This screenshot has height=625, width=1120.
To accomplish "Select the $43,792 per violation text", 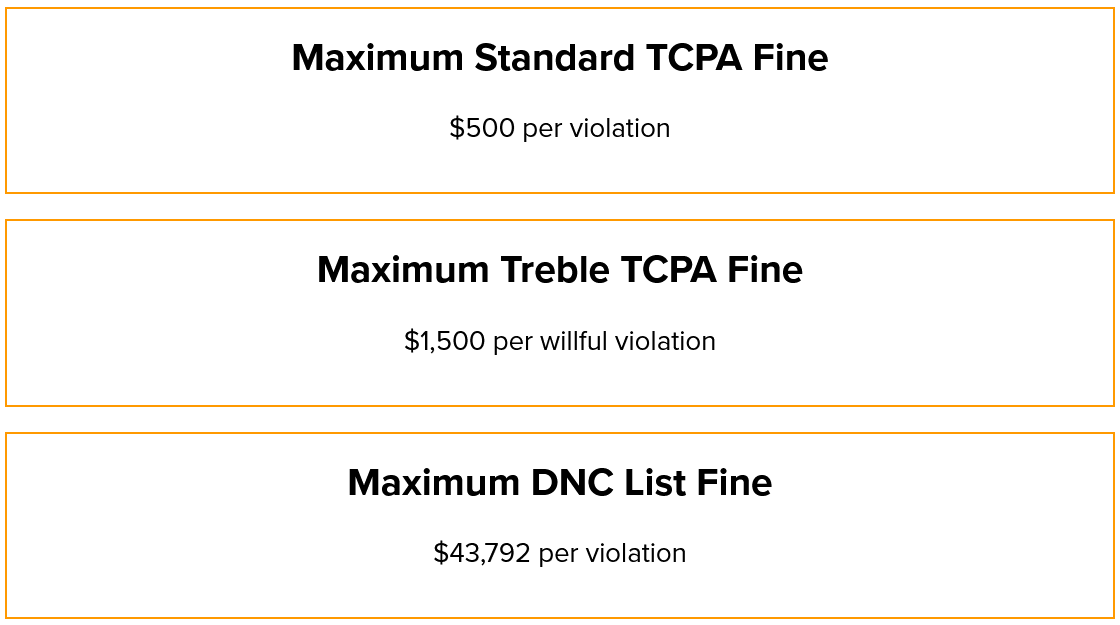I will coord(559,554).
